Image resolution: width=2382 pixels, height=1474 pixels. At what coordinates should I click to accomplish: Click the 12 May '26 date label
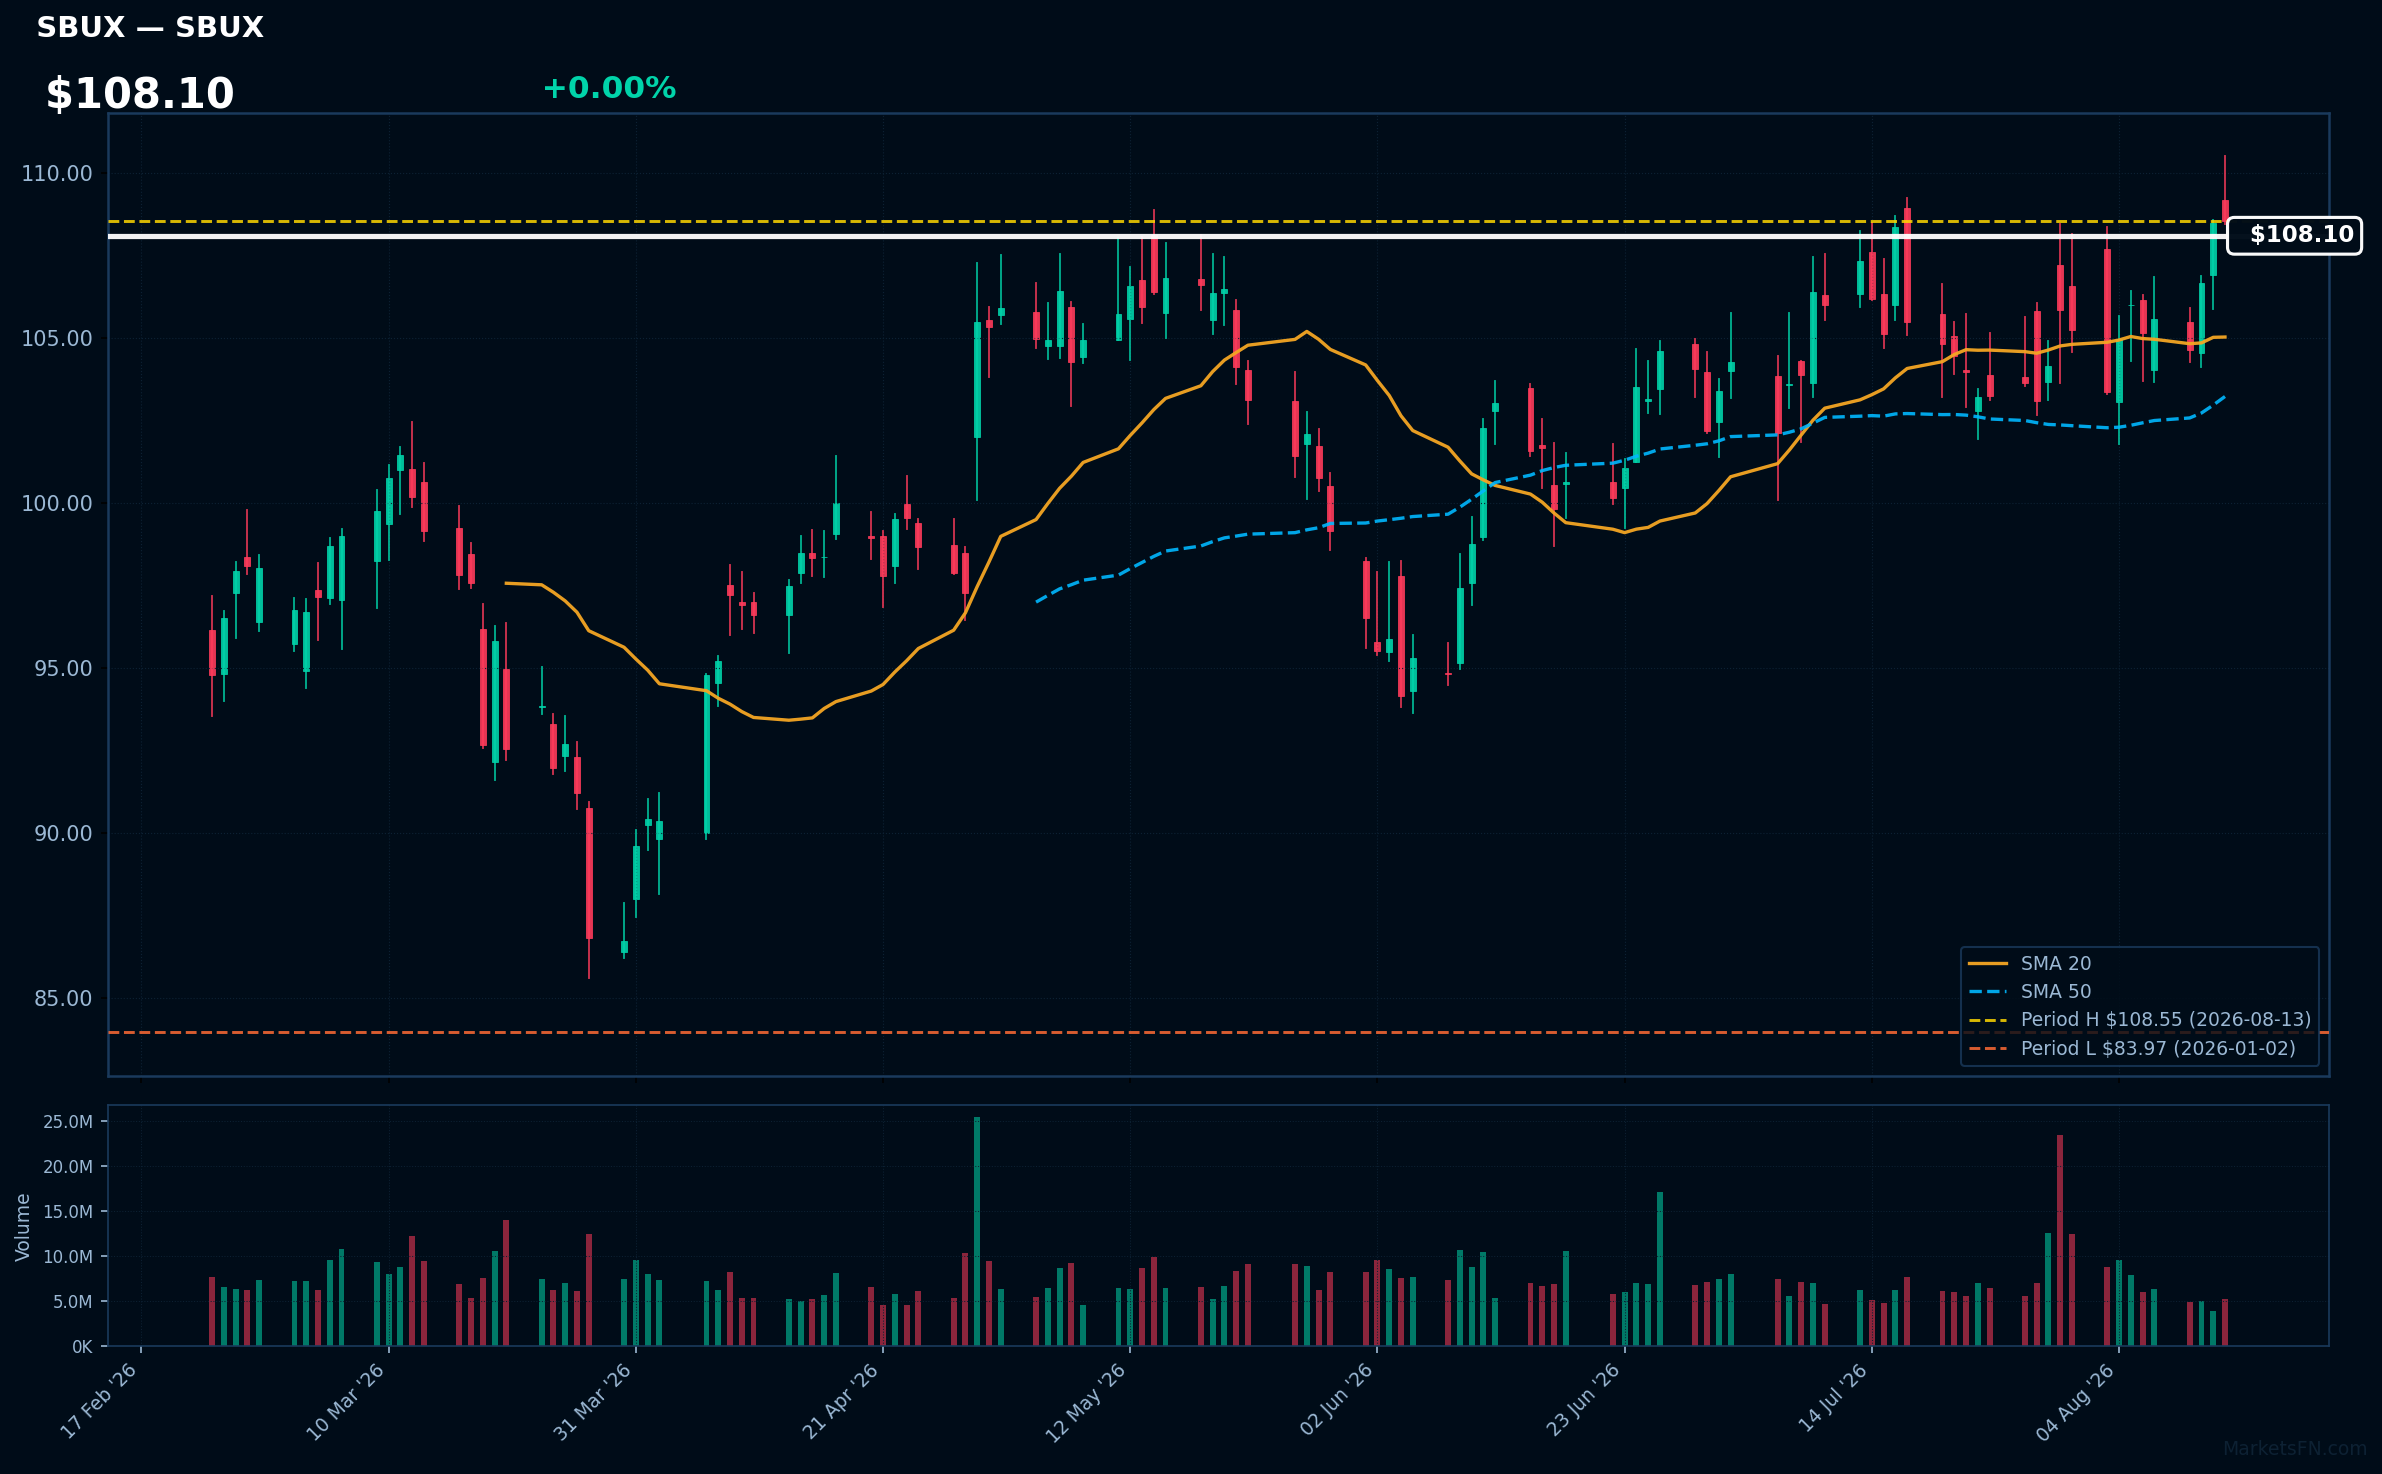(x=1086, y=1402)
